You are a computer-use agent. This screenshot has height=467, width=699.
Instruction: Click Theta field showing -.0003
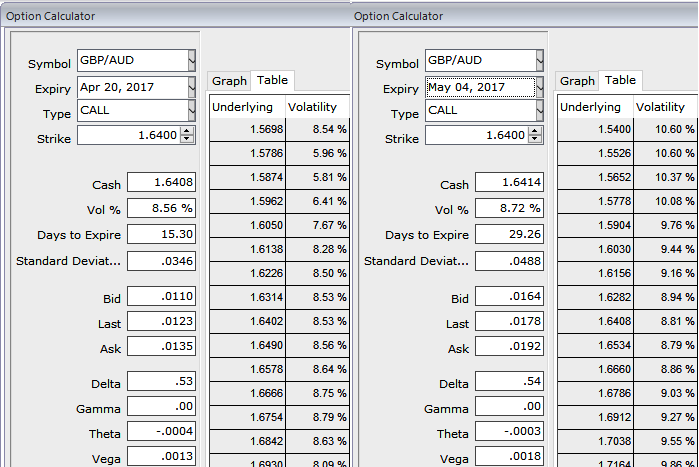point(509,431)
